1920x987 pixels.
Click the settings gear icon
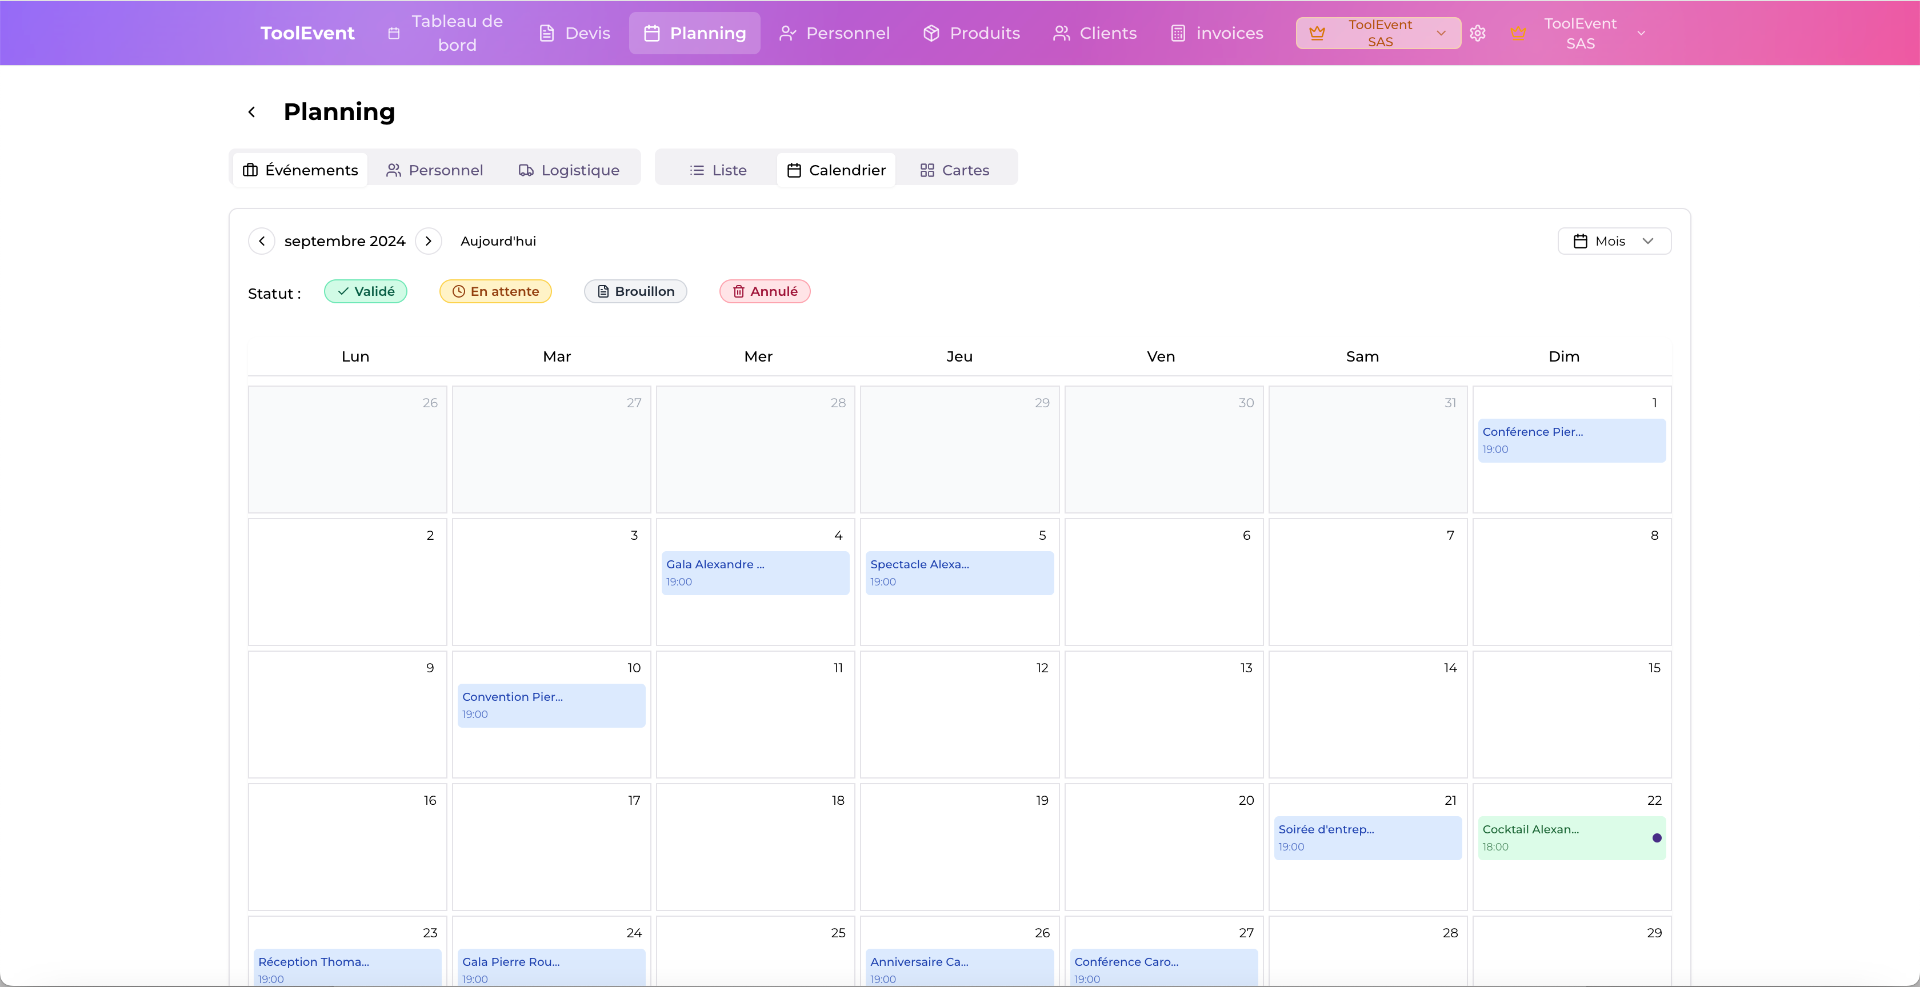[x=1478, y=33]
